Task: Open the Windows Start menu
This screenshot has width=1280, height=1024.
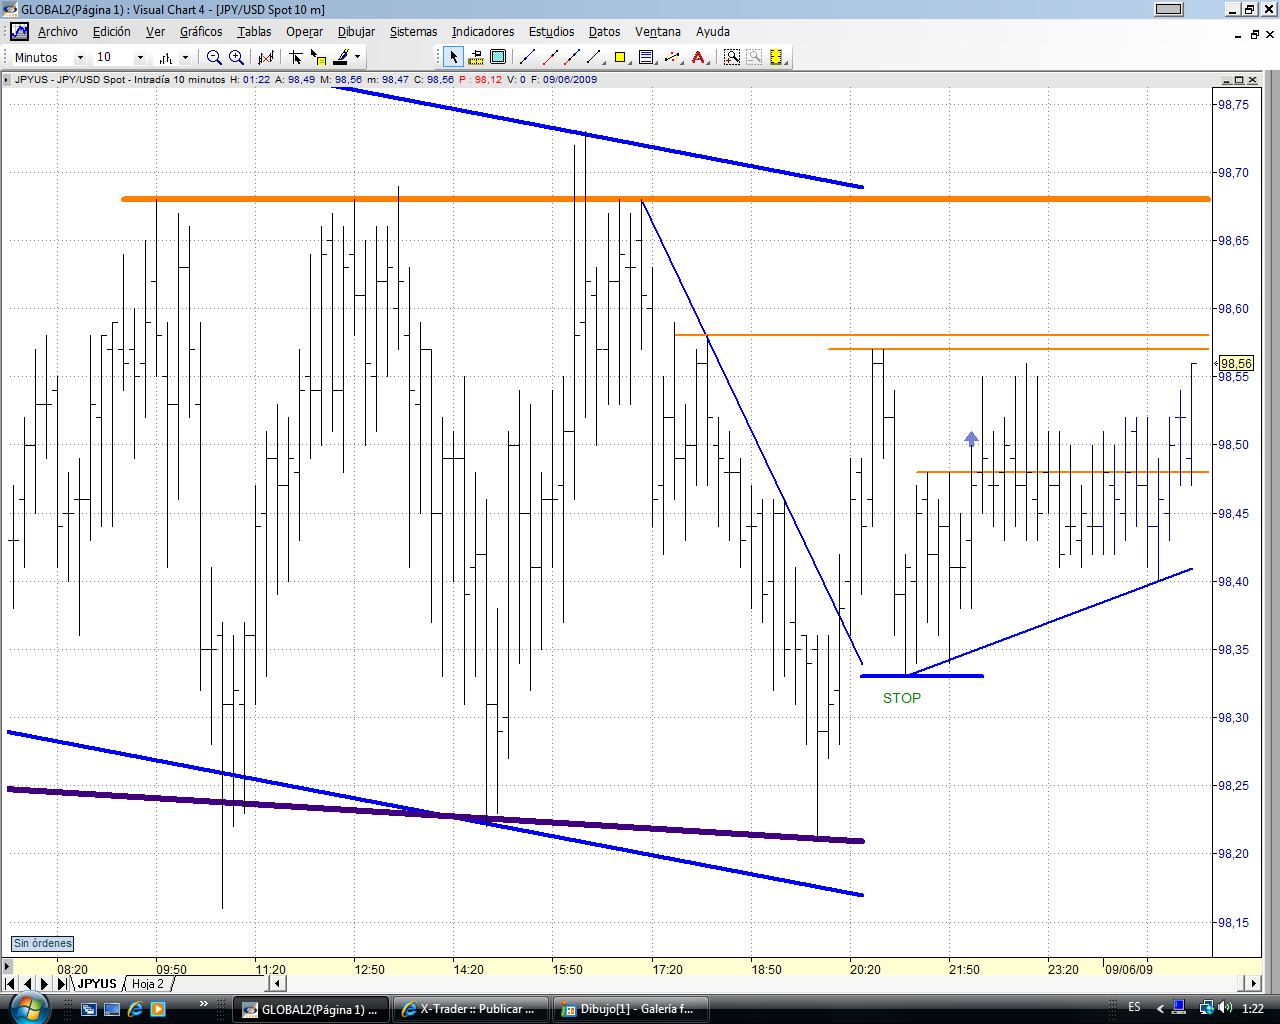Action: pyautogui.click(x=28, y=1008)
